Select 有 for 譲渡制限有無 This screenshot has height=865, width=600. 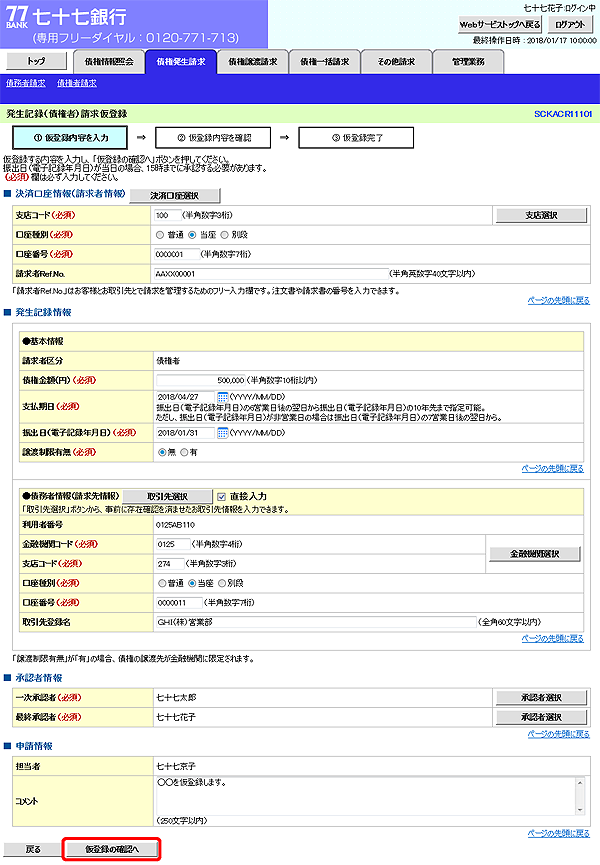(x=184, y=452)
